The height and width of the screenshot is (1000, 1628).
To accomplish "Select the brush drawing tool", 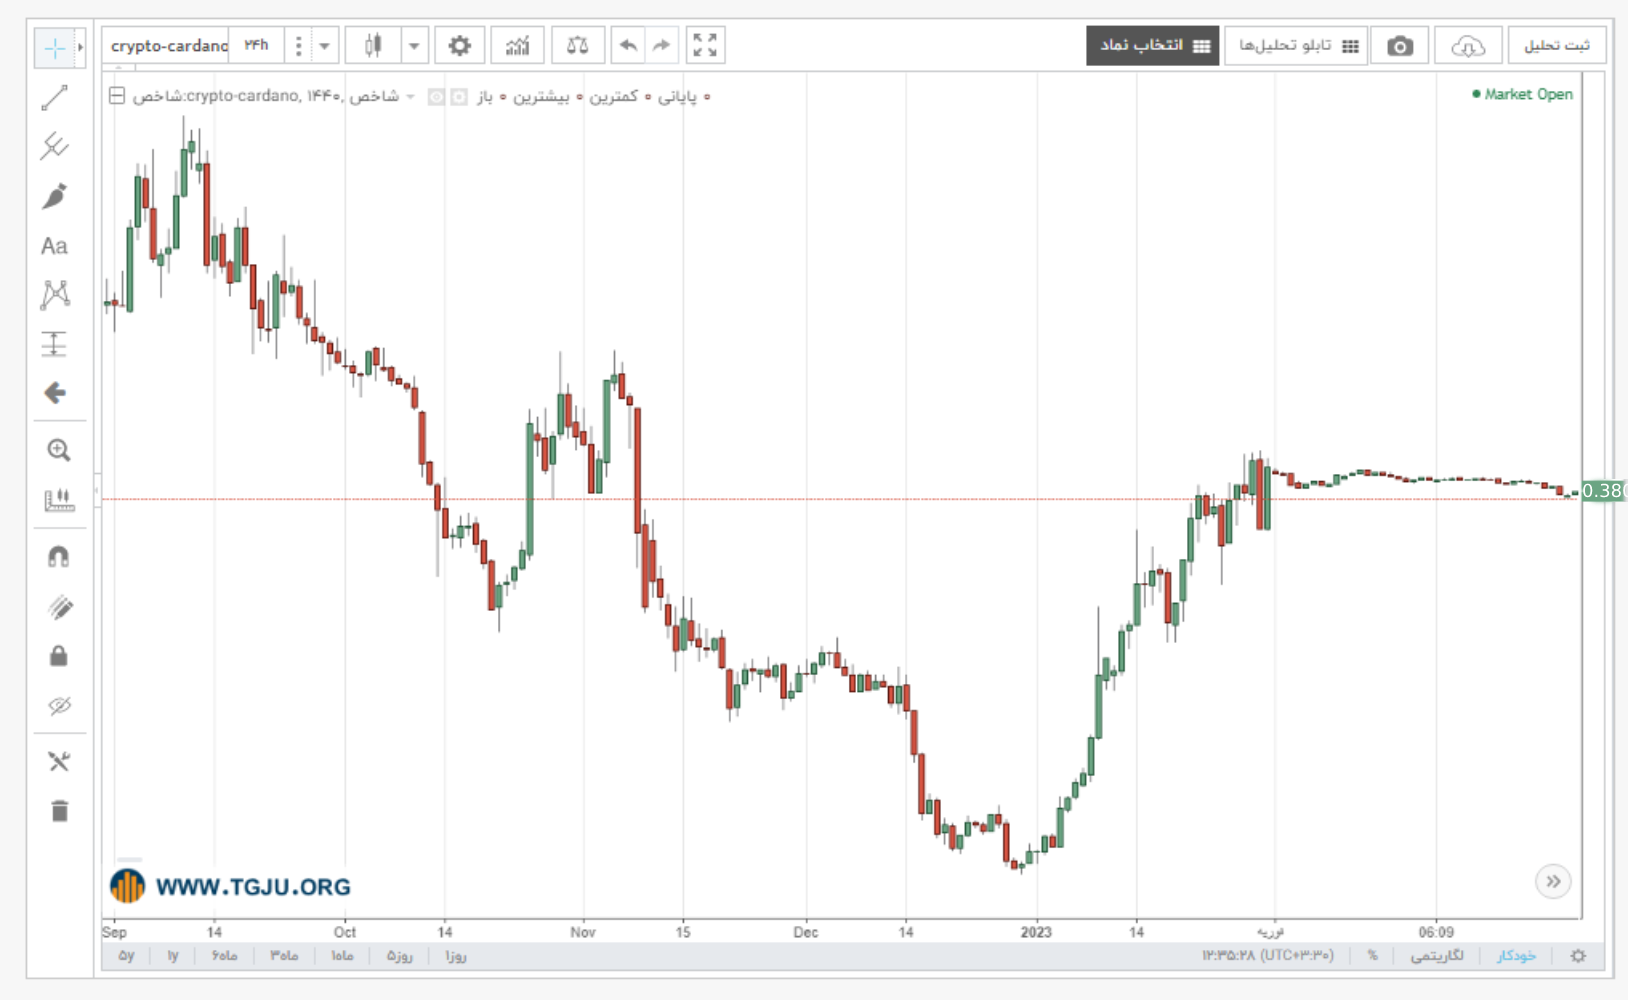I will (55, 197).
